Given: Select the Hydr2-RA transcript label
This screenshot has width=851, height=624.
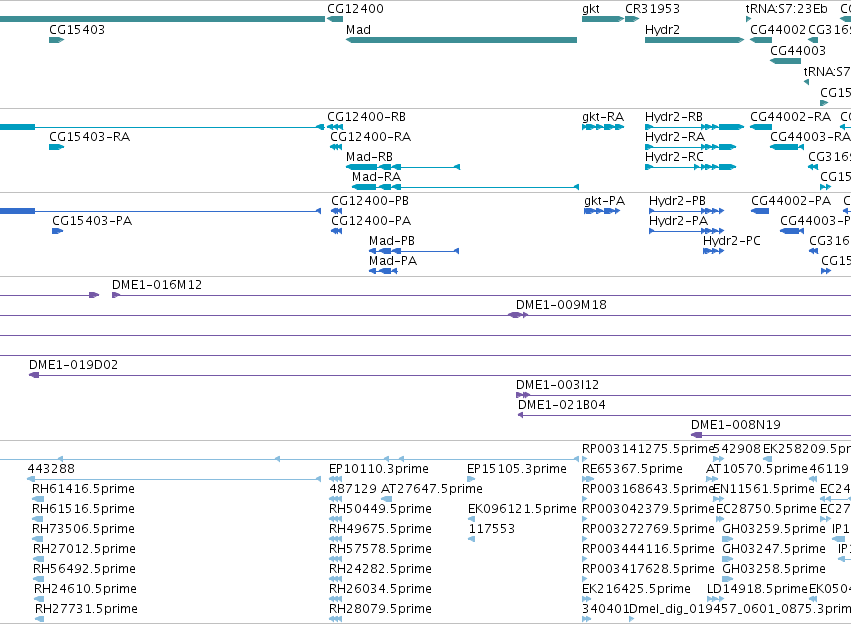Looking at the screenshot, I should pyautogui.click(x=675, y=137).
